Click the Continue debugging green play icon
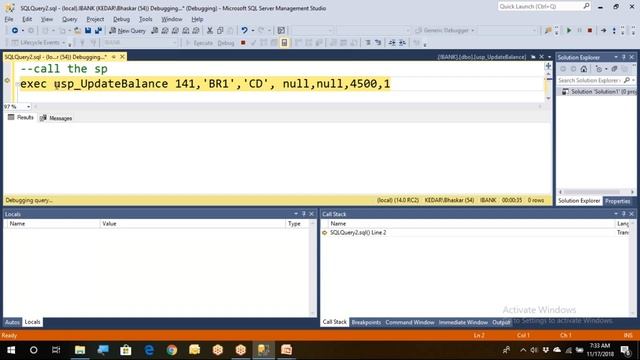 (x=569, y=31)
